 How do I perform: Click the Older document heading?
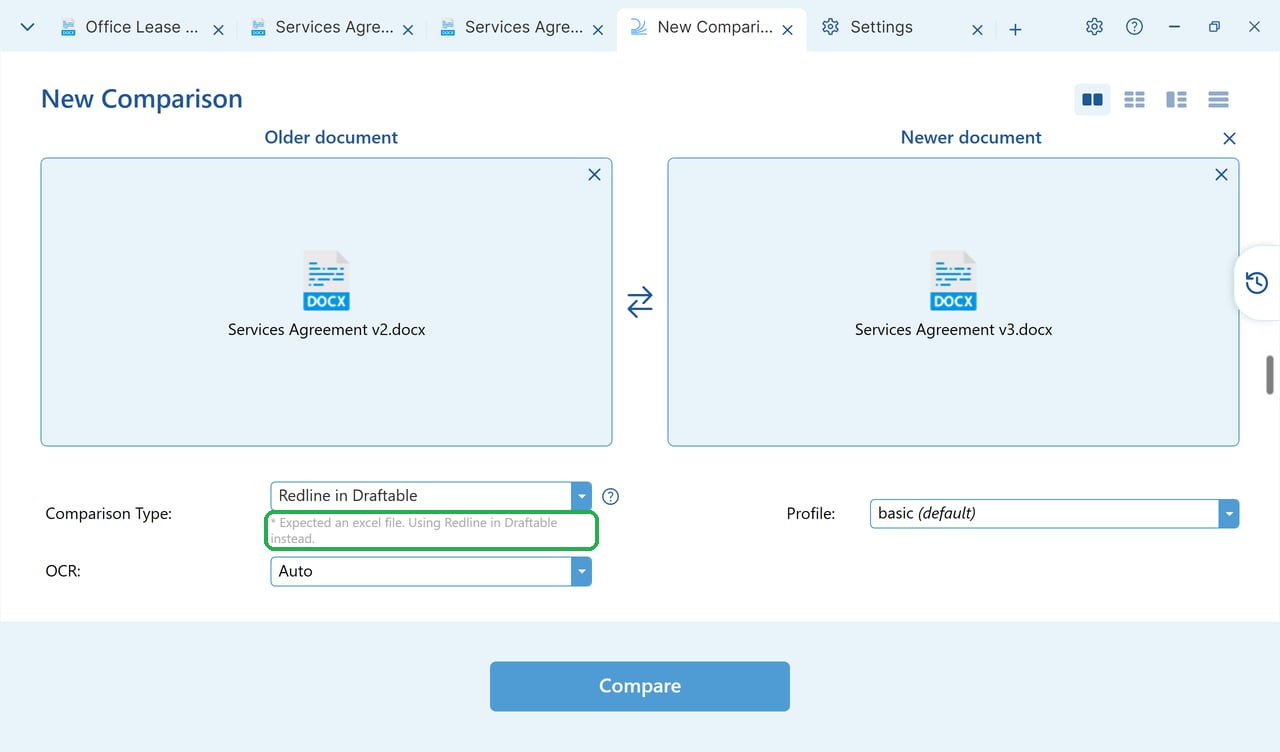(331, 138)
